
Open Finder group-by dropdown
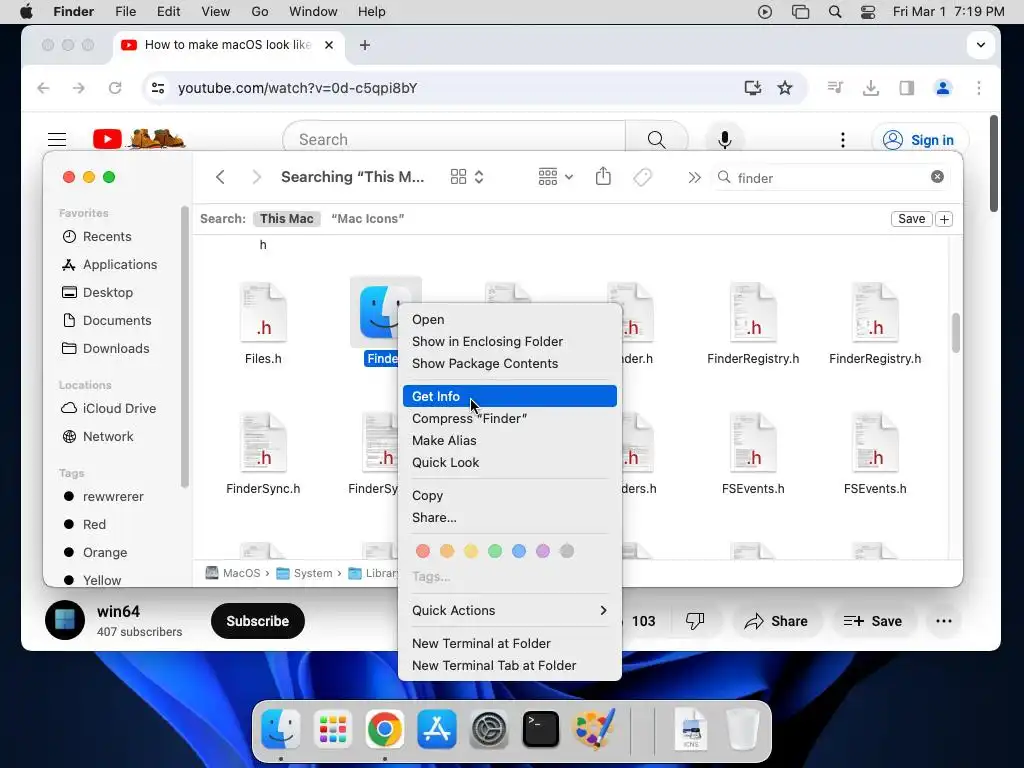pyautogui.click(x=556, y=177)
